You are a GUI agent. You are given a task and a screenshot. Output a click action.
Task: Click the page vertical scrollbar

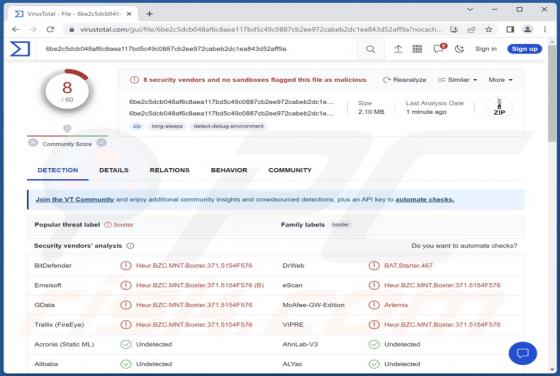tap(552, 207)
